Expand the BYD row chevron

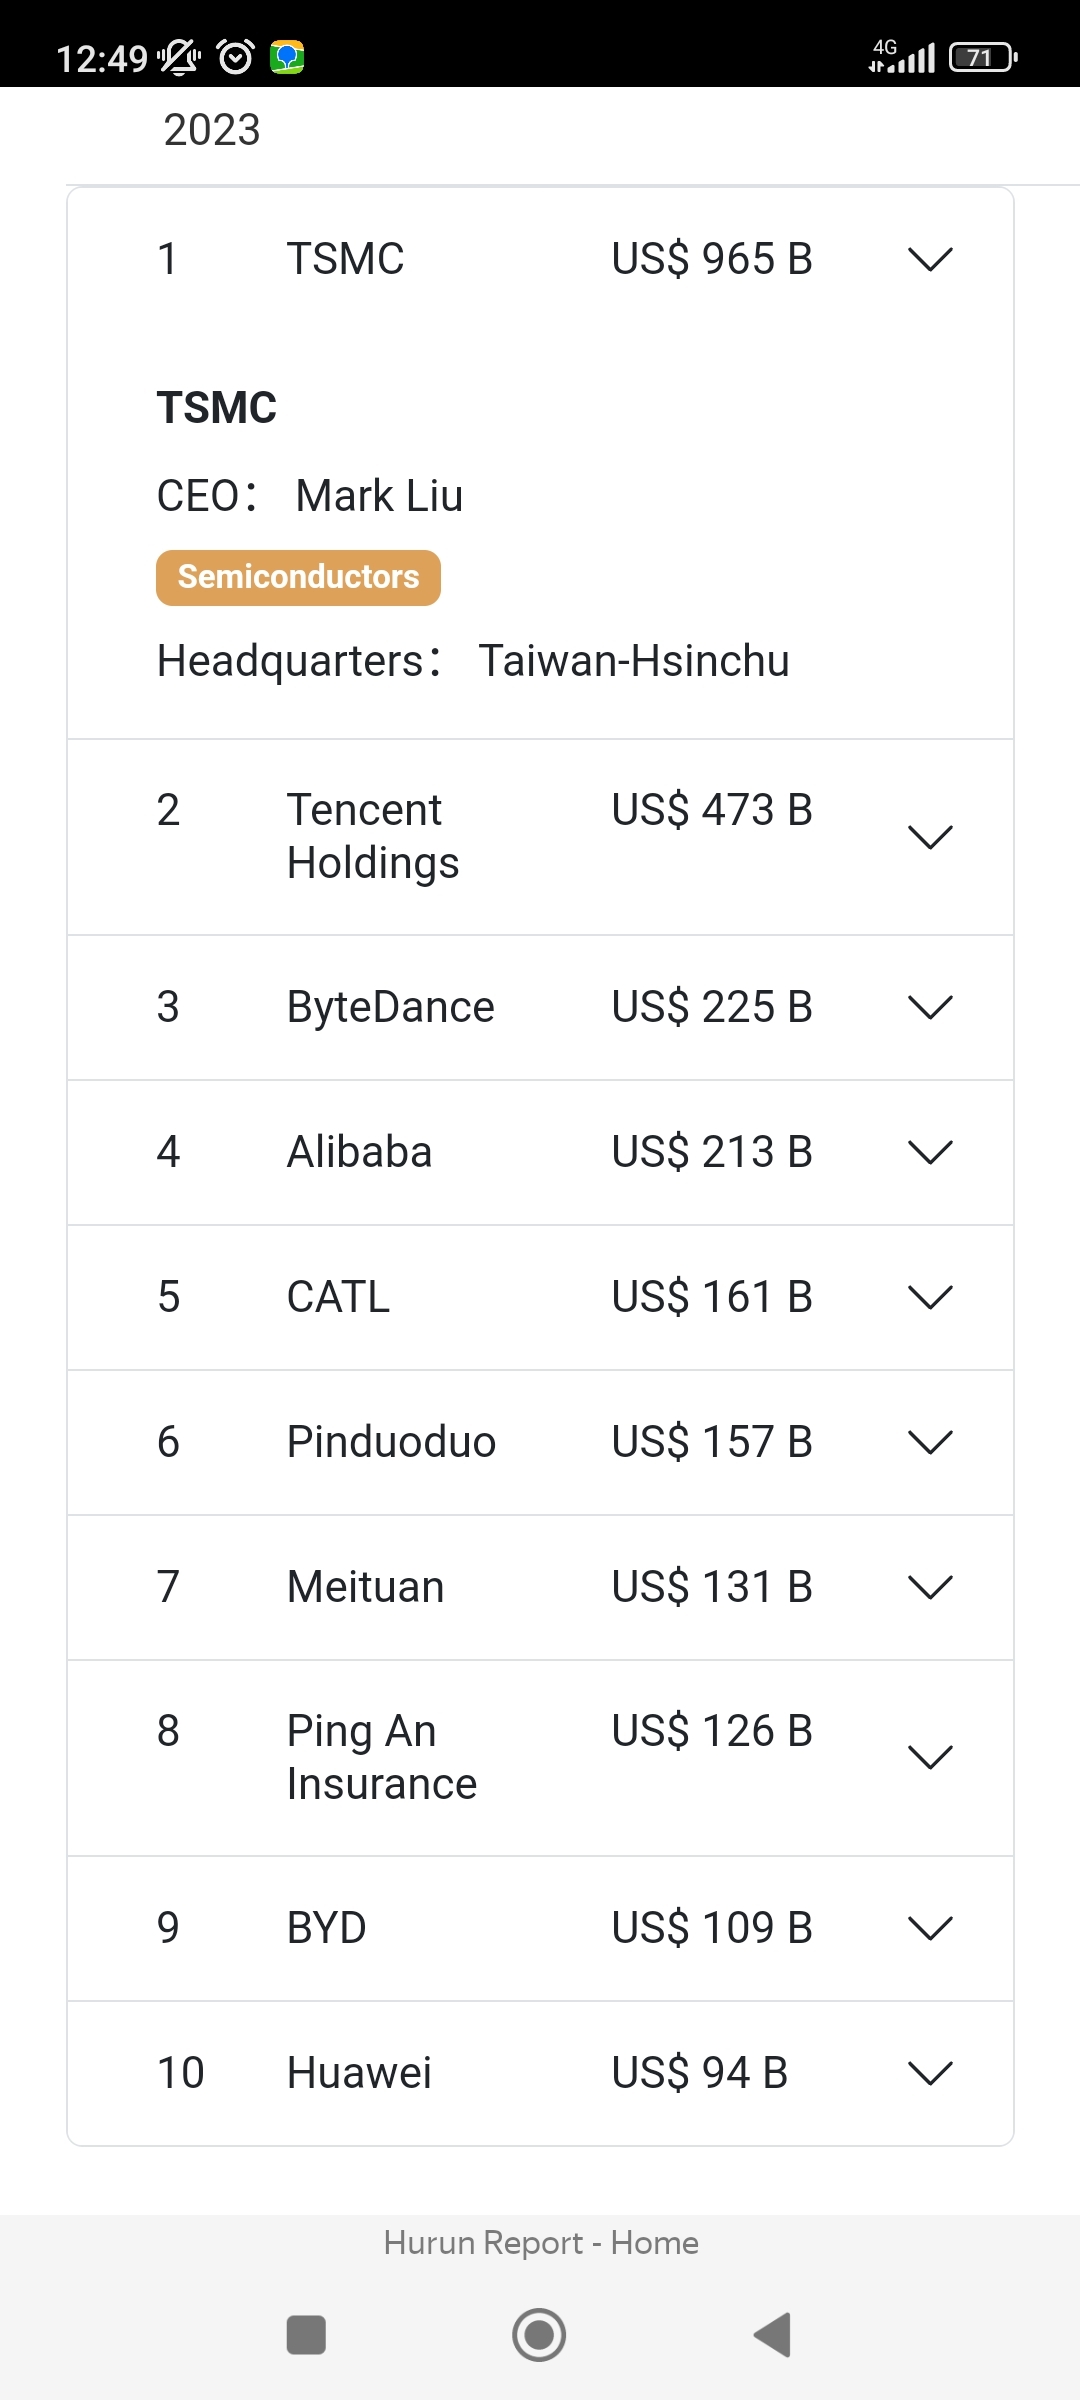coord(930,1928)
